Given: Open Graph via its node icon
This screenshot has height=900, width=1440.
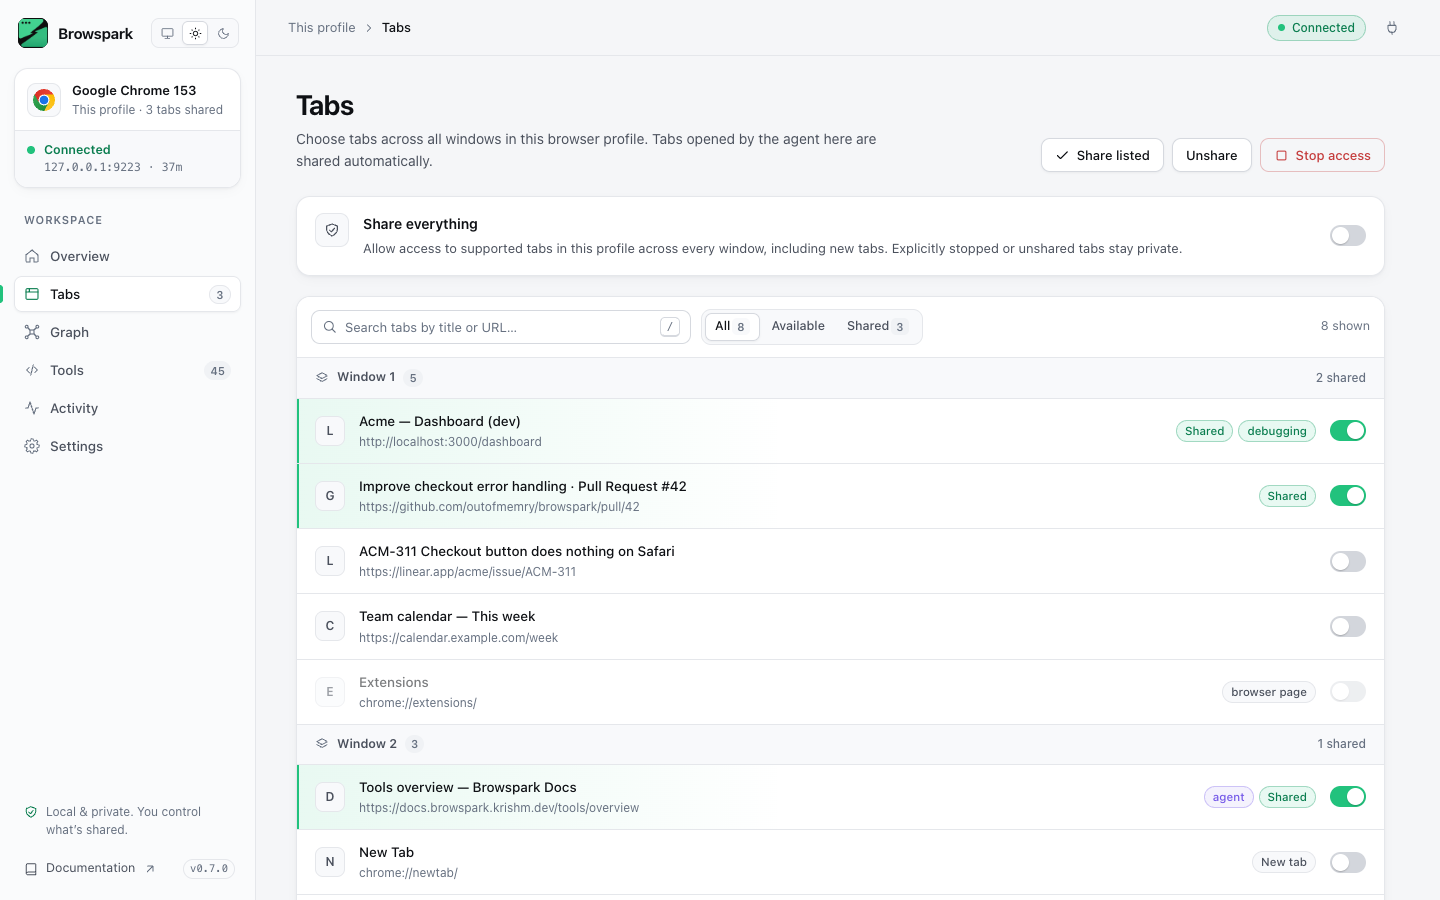Looking at the screenshot, I should pos(32,332).
